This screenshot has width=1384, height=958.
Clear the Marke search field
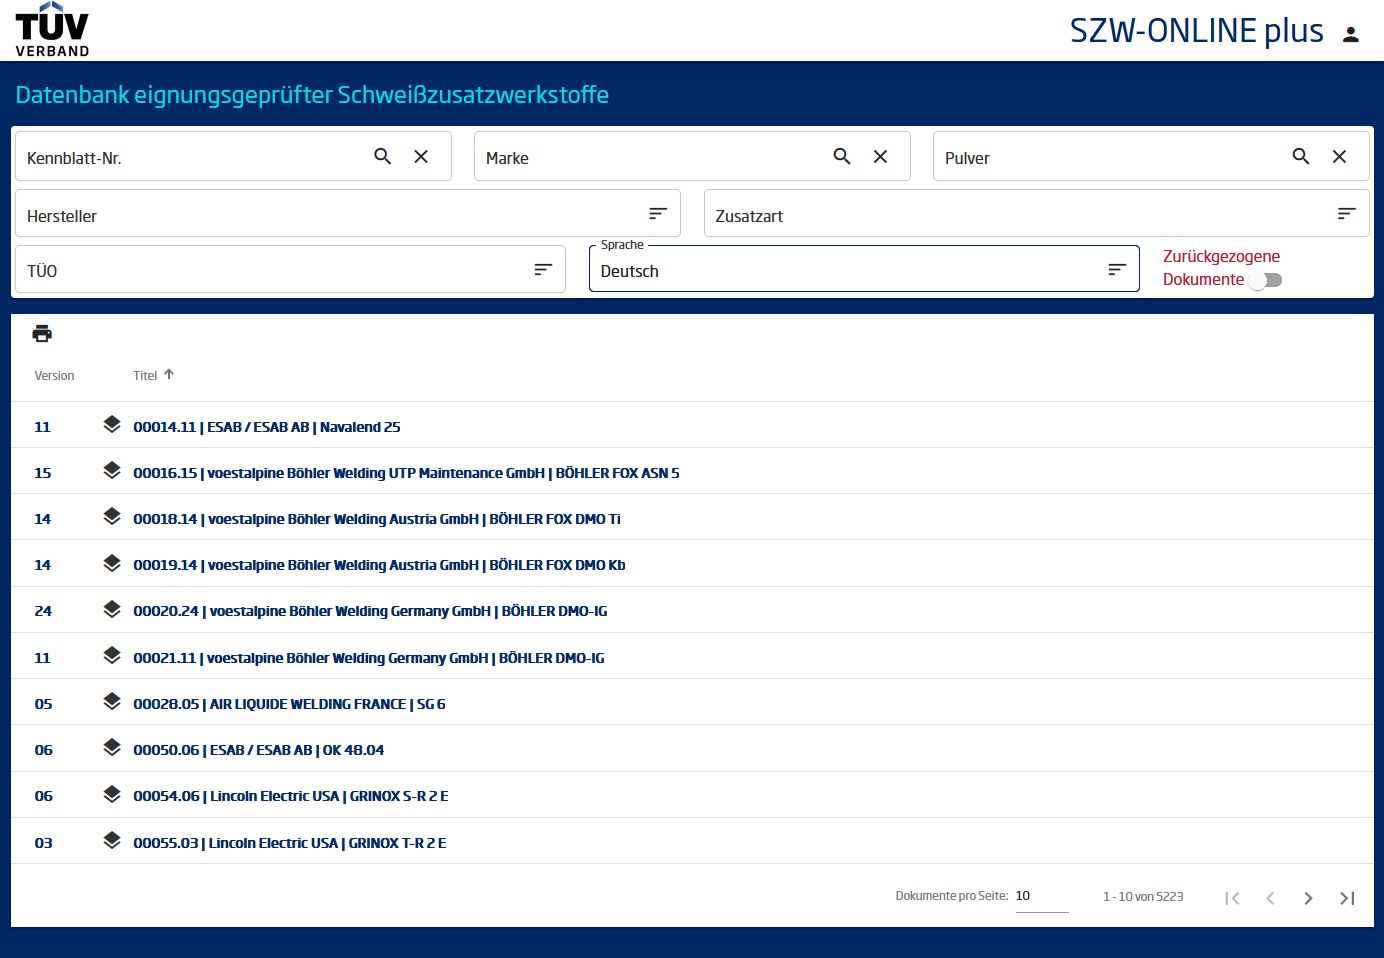[880, 156]
